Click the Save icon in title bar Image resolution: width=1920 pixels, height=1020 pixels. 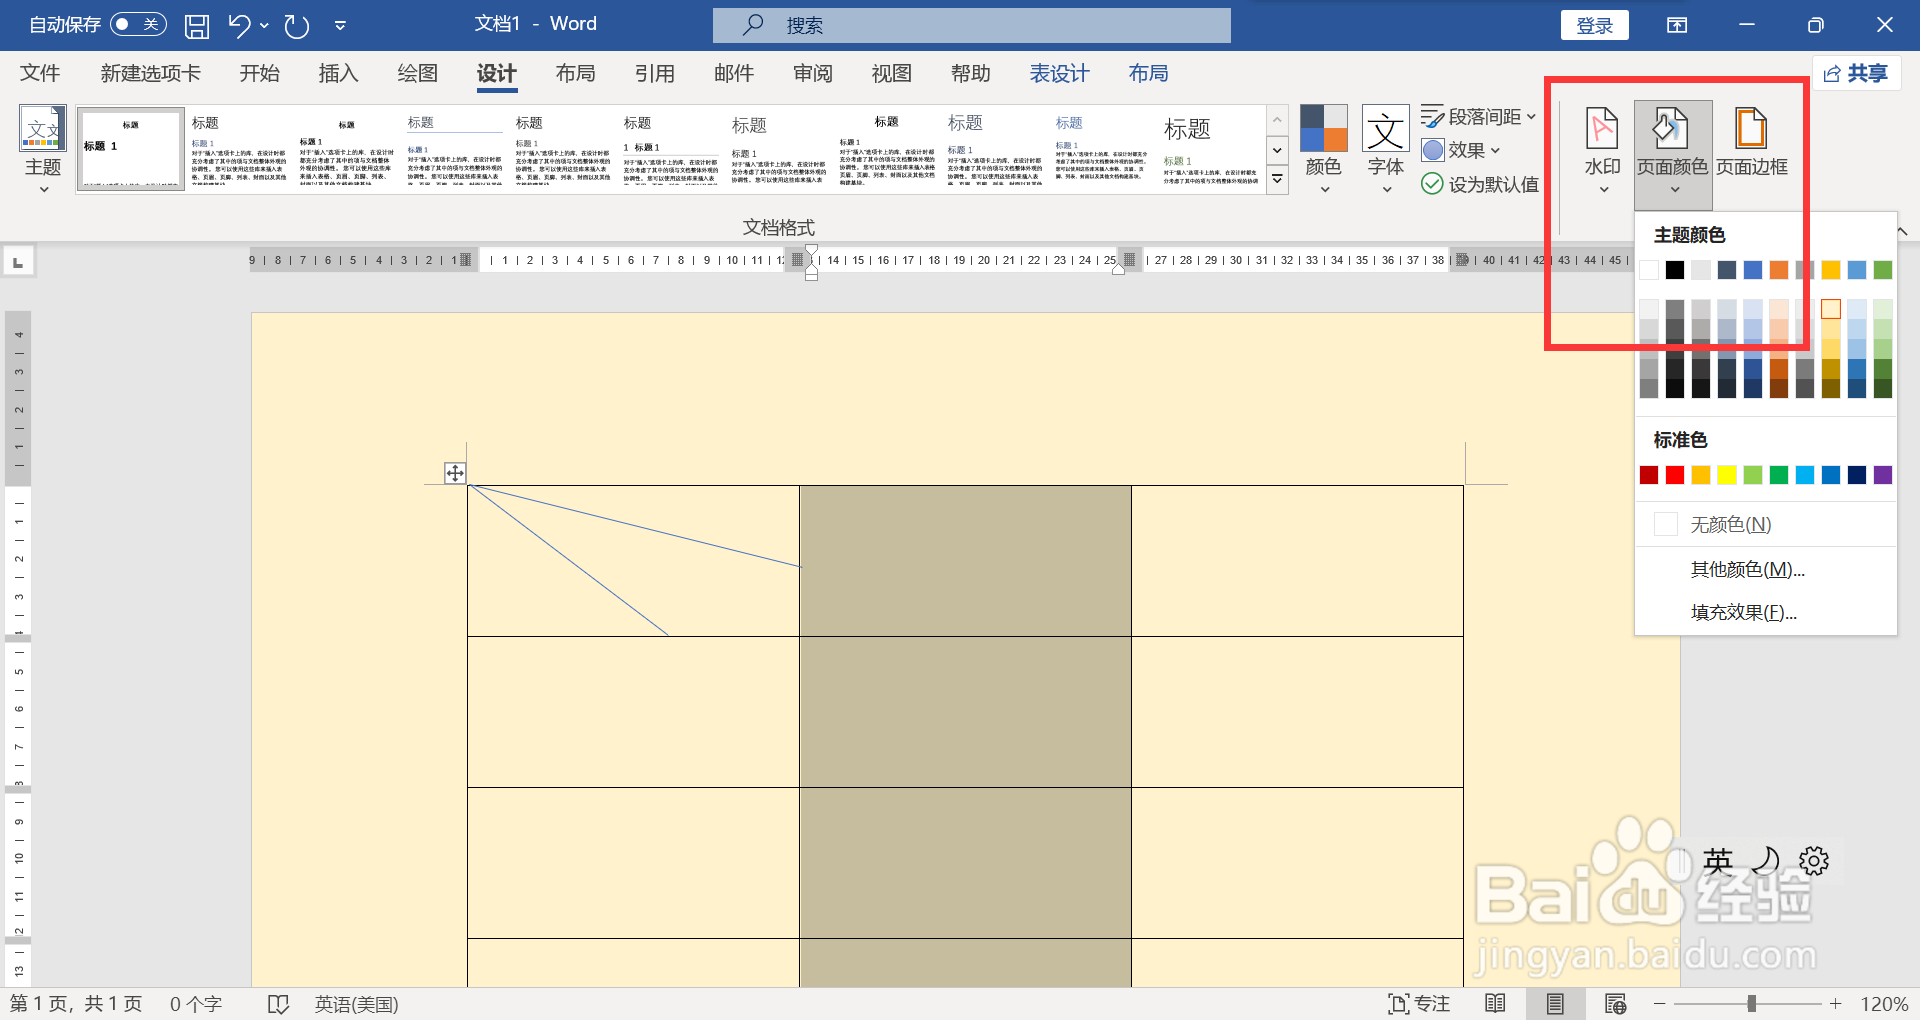197,26
